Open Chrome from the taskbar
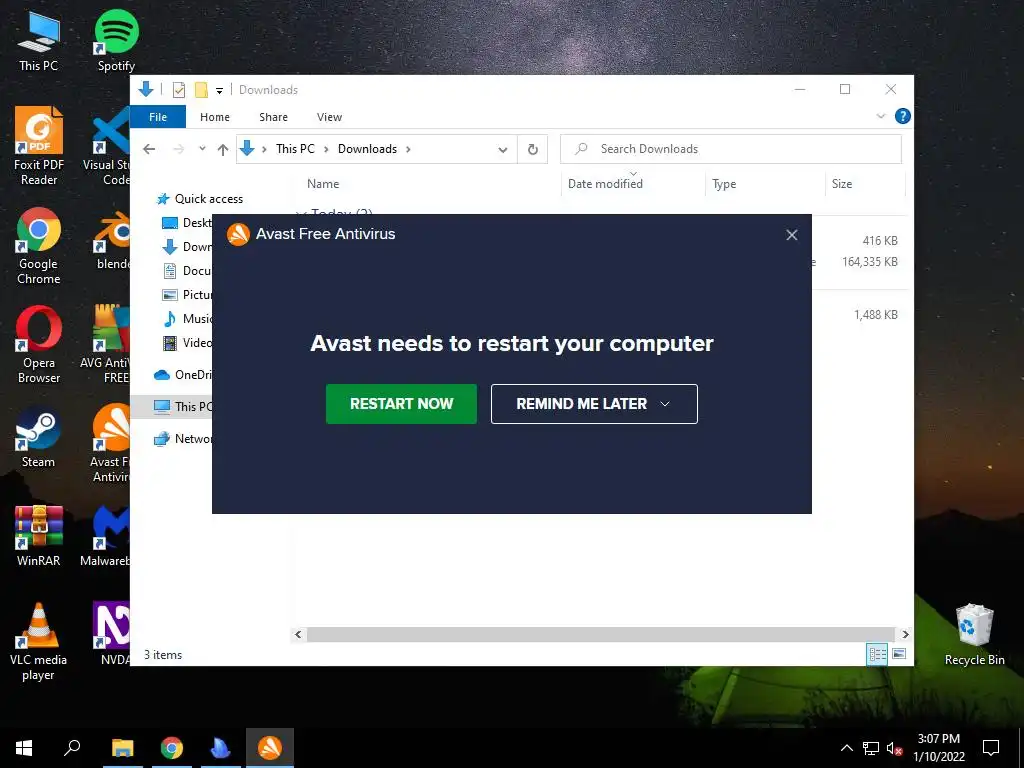1024x768 pixels. coord(172,748)
